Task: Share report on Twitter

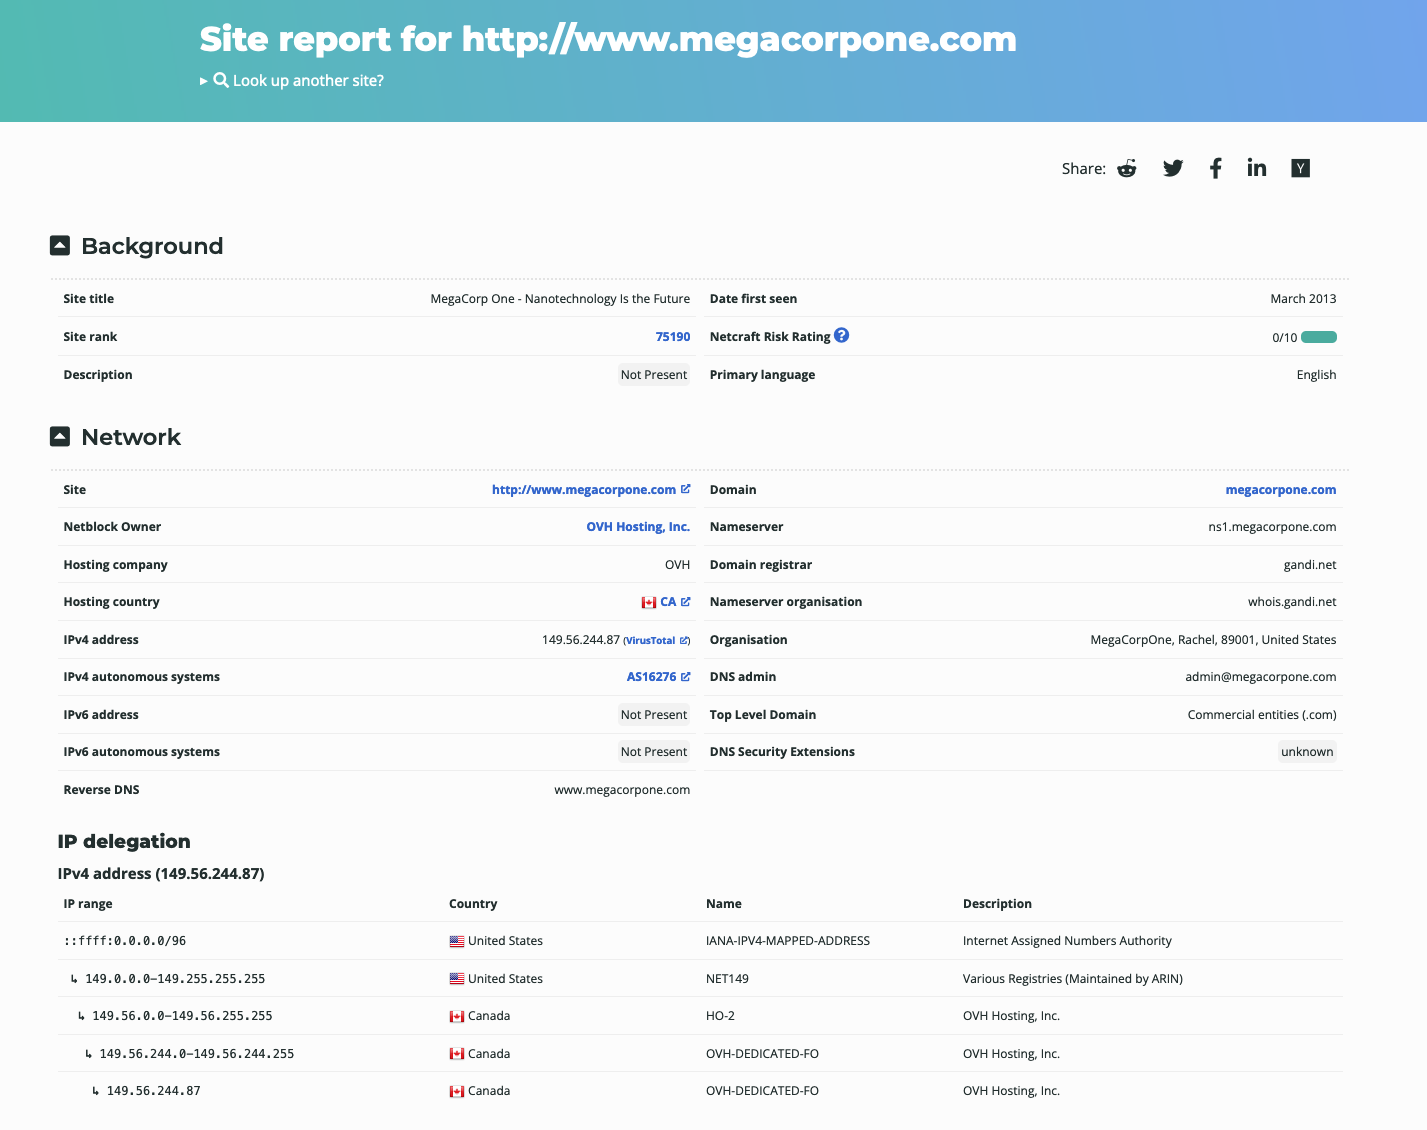Action: (x=1173, y=168)
